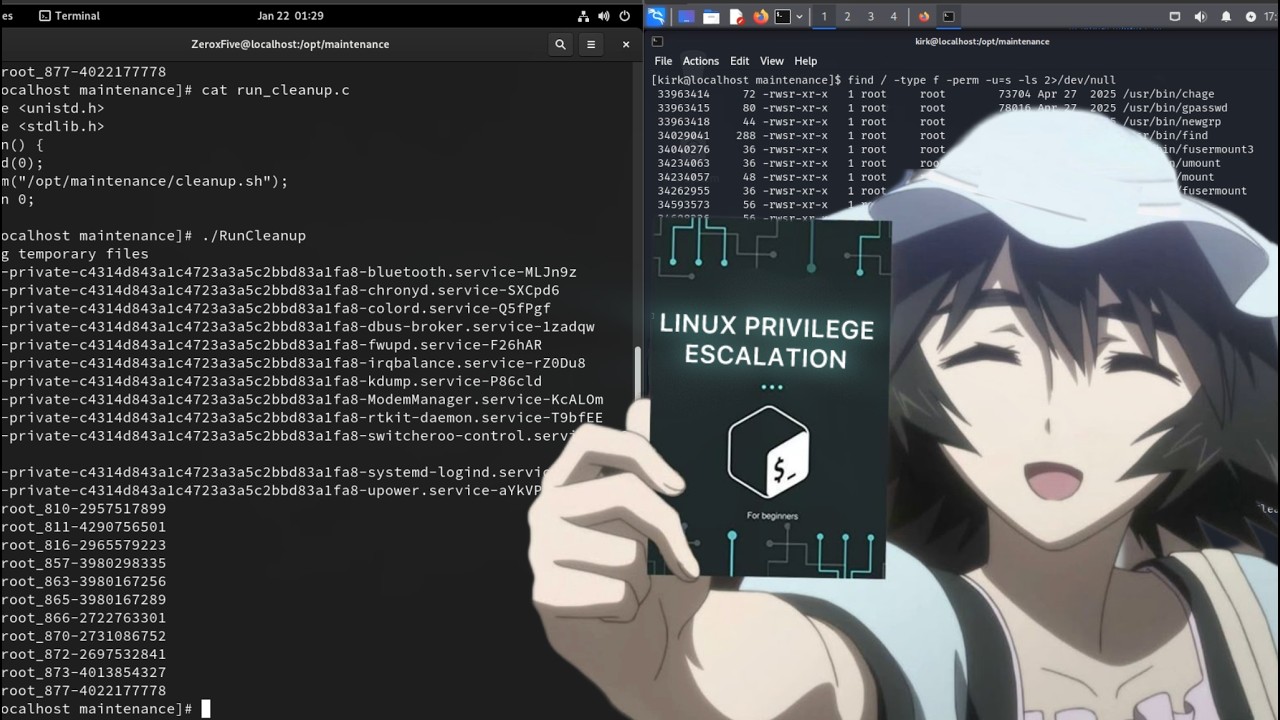The height and width of the screenshot is (720, 1280).
Task: Switch to workspace 3
Action: pyautogui.click(x=870, y=16)
